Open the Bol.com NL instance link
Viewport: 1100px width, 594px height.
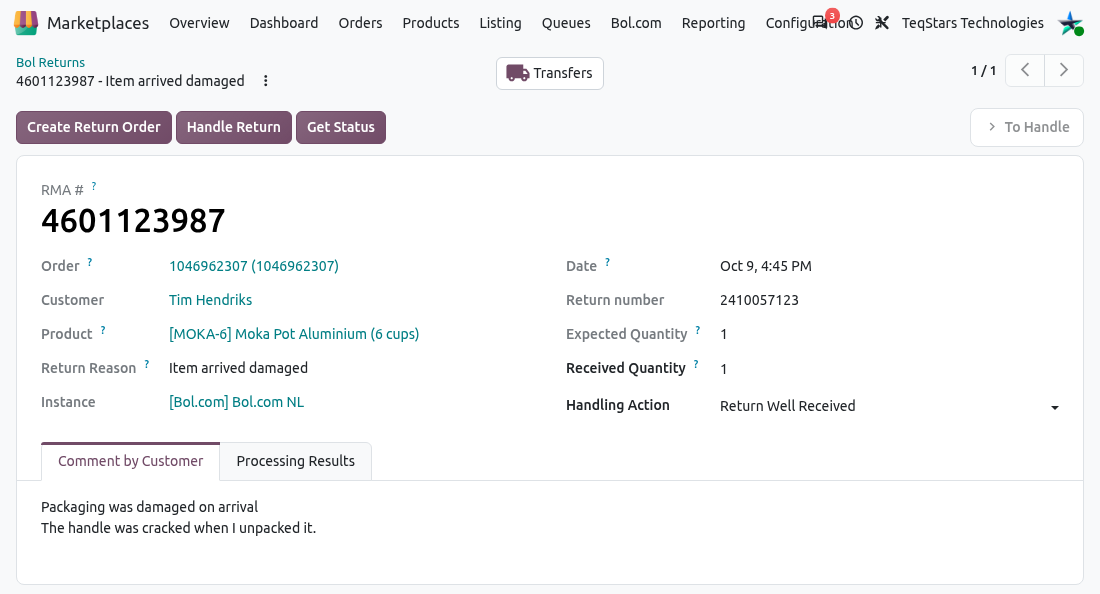point(236,403)
